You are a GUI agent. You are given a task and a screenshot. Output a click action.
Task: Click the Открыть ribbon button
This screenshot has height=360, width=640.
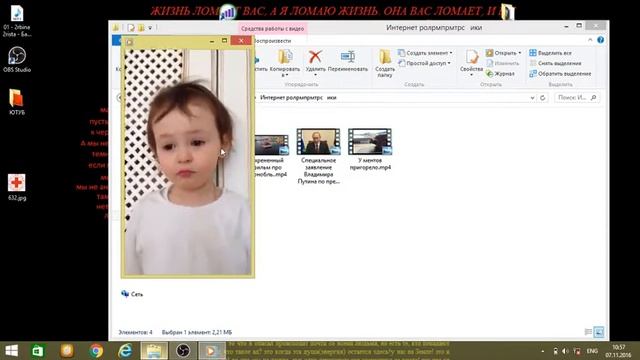point(503,53)
